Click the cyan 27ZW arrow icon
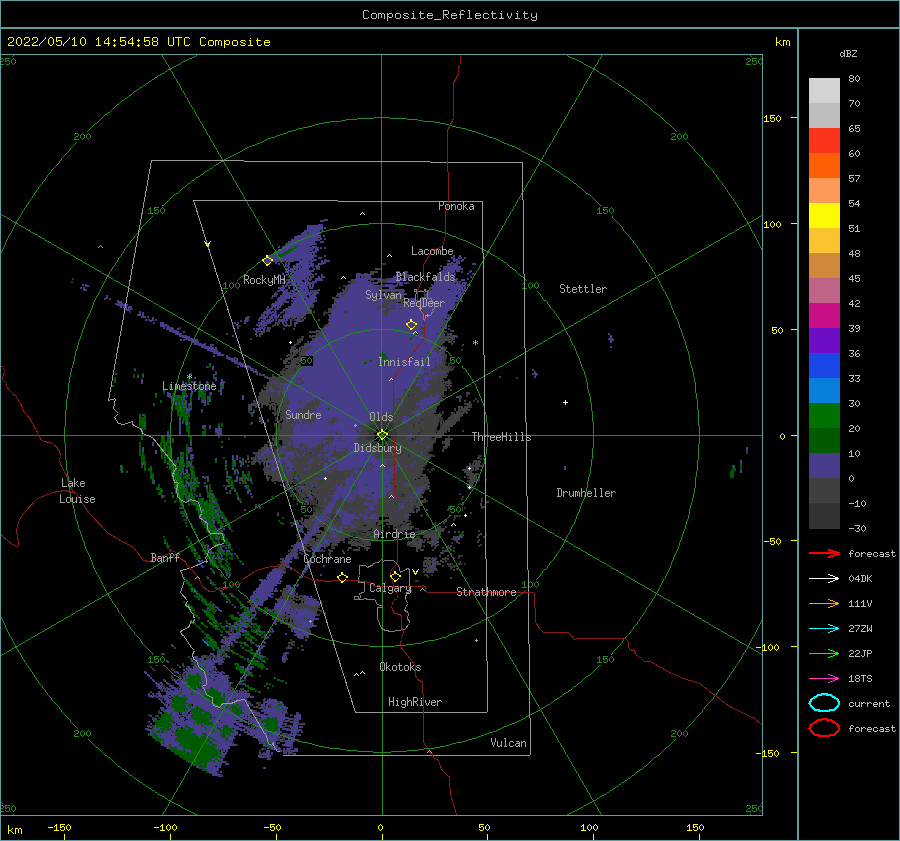The width and height of the screenshot is (900, 841). pyautogui.click(x=824, y=629)
